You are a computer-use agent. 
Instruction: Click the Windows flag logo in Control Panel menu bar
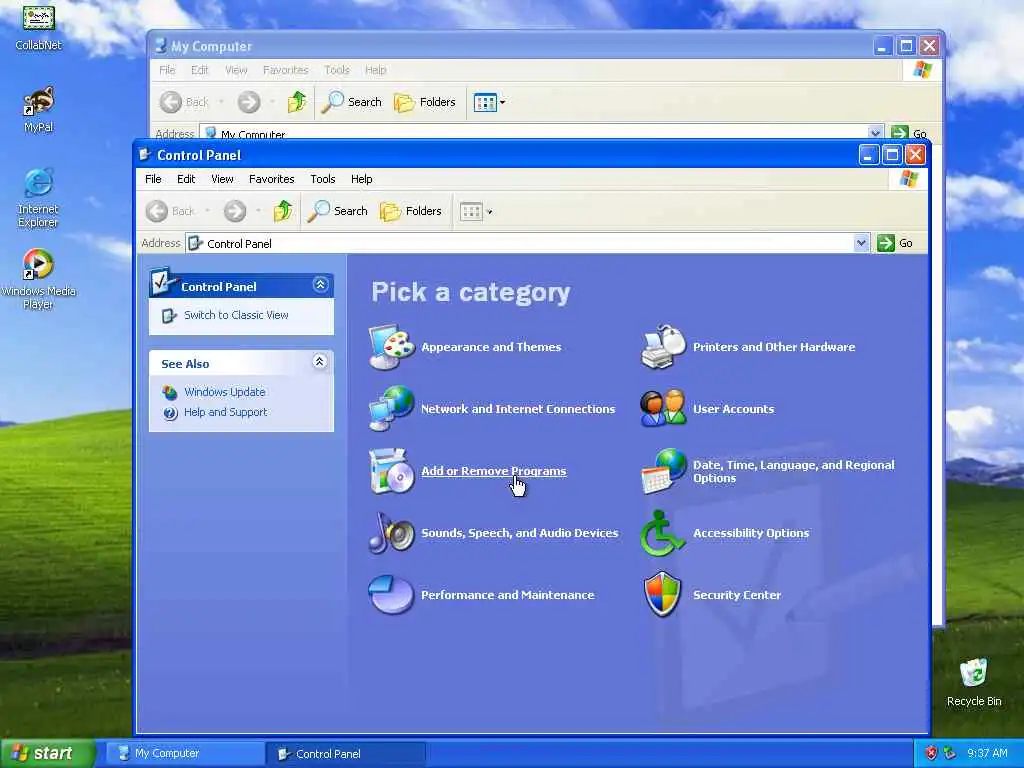pos(908,179)
